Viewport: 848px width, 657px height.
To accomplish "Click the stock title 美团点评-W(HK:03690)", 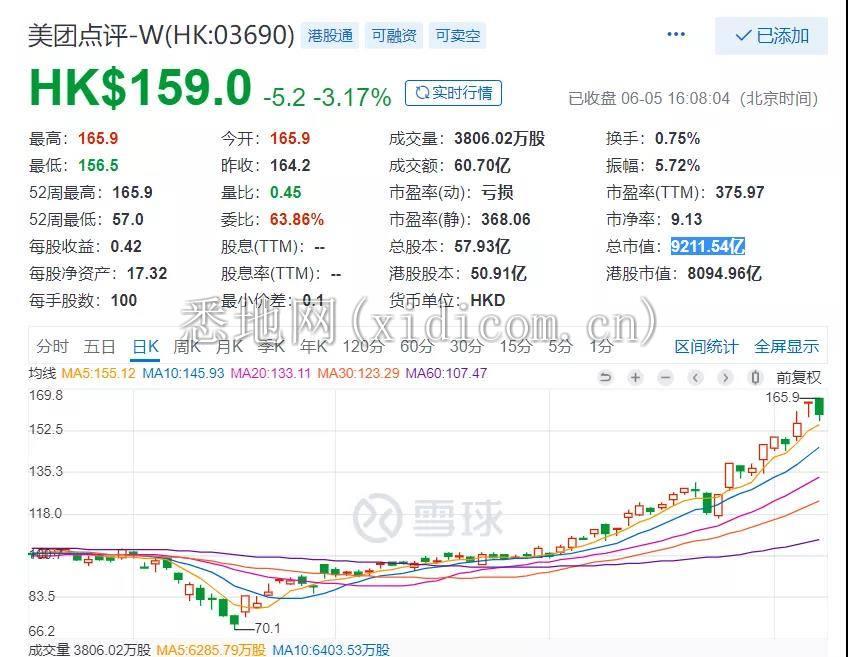I will (x=161, y=36).
